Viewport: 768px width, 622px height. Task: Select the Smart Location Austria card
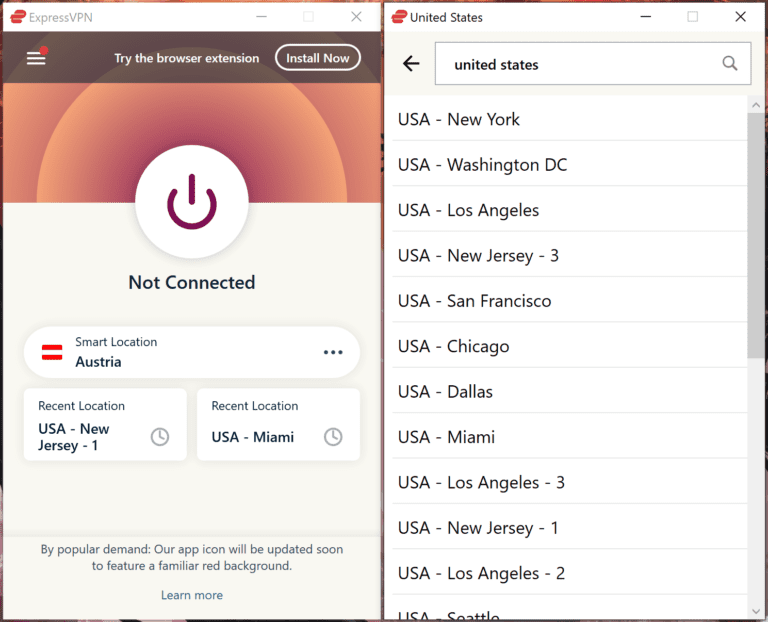click(x=192, y=352)
